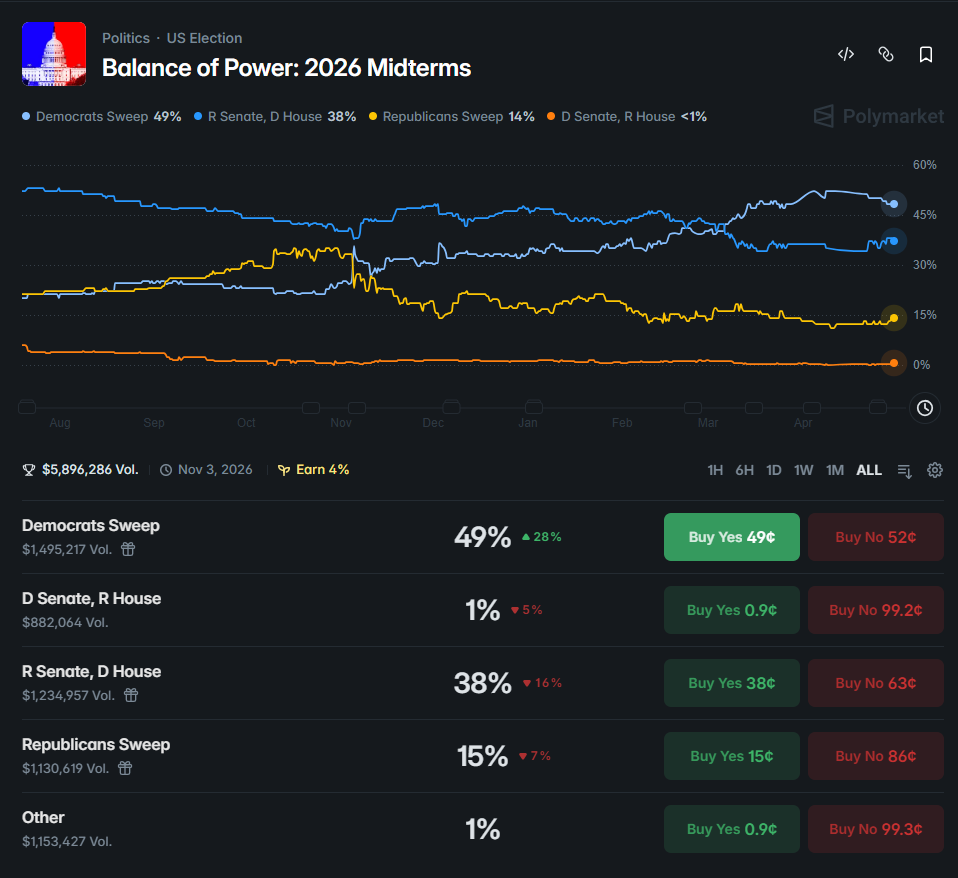The height and width of the screenshot is (878, 958).
Task: Select the ALL time range
Action: (869, 470)
